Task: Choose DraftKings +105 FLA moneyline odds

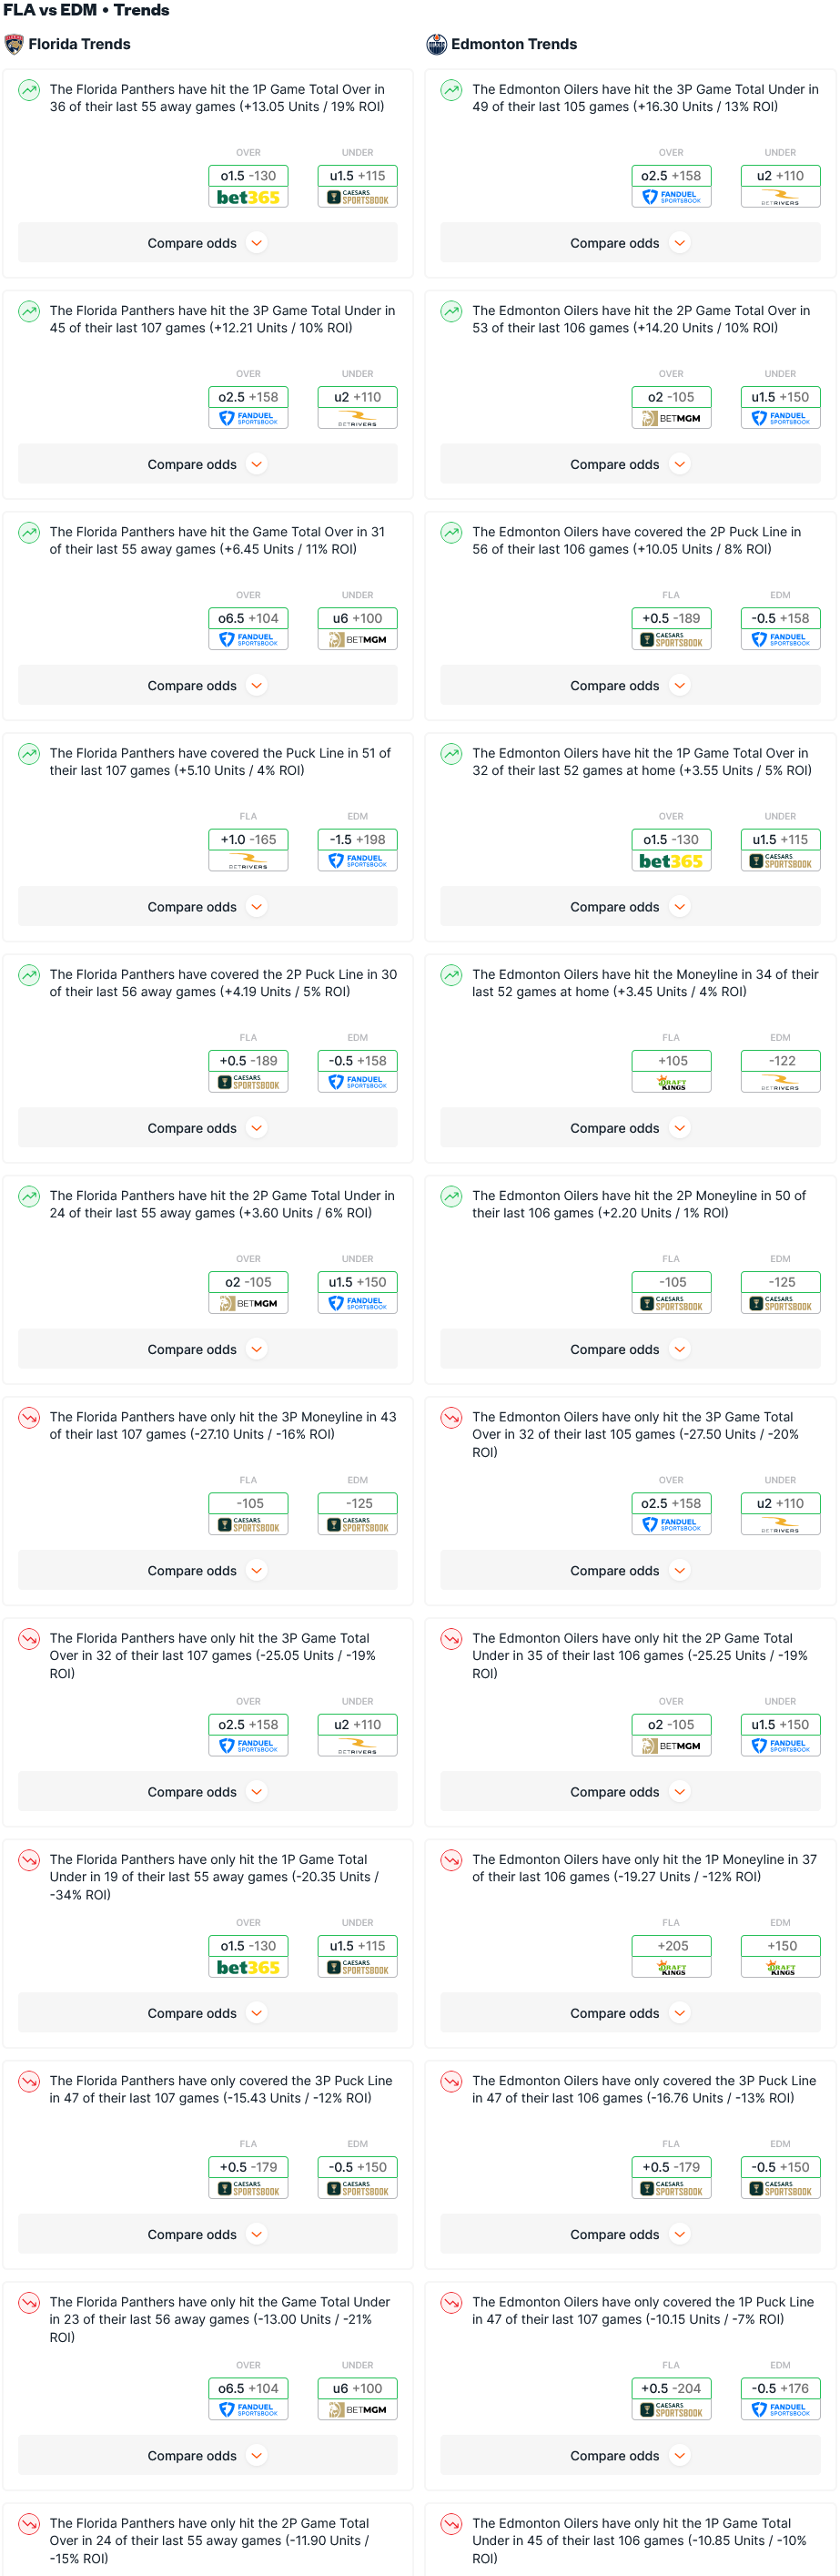Action: coord(671,1071)
